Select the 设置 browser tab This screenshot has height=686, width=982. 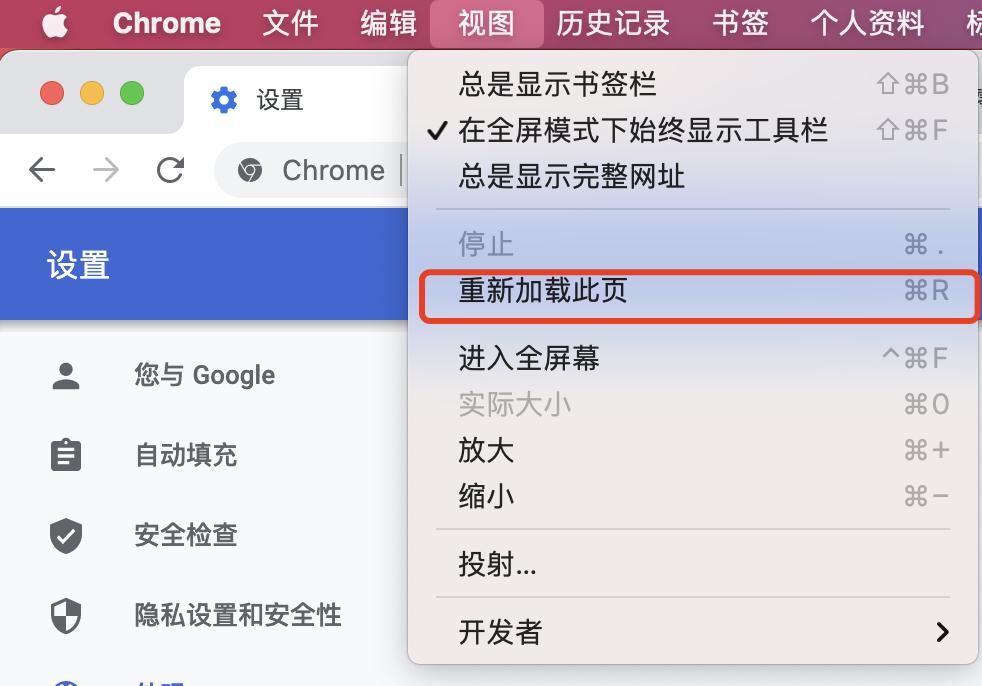pyautogui.click(x=280, y=100)
